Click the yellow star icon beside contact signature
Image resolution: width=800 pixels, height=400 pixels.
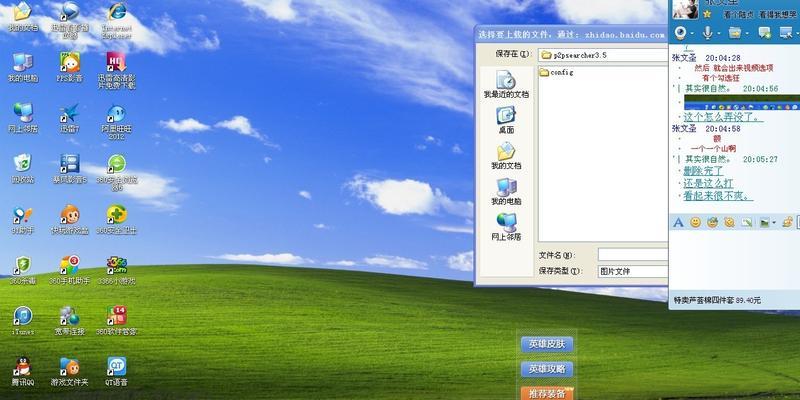[707, 14]
